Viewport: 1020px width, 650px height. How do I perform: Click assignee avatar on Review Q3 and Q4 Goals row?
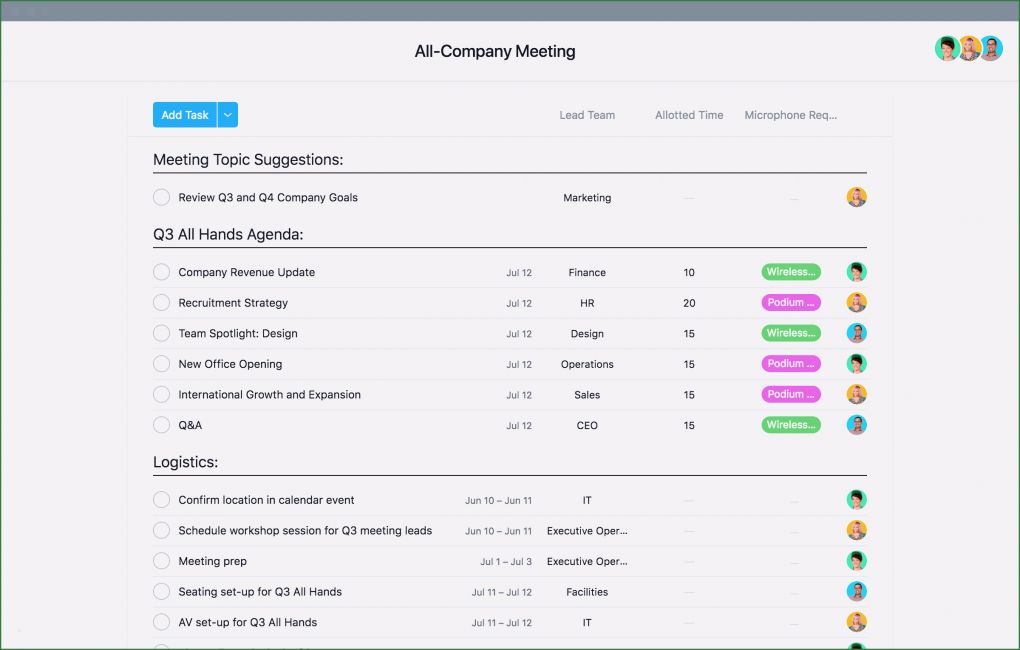coord(856,197)
